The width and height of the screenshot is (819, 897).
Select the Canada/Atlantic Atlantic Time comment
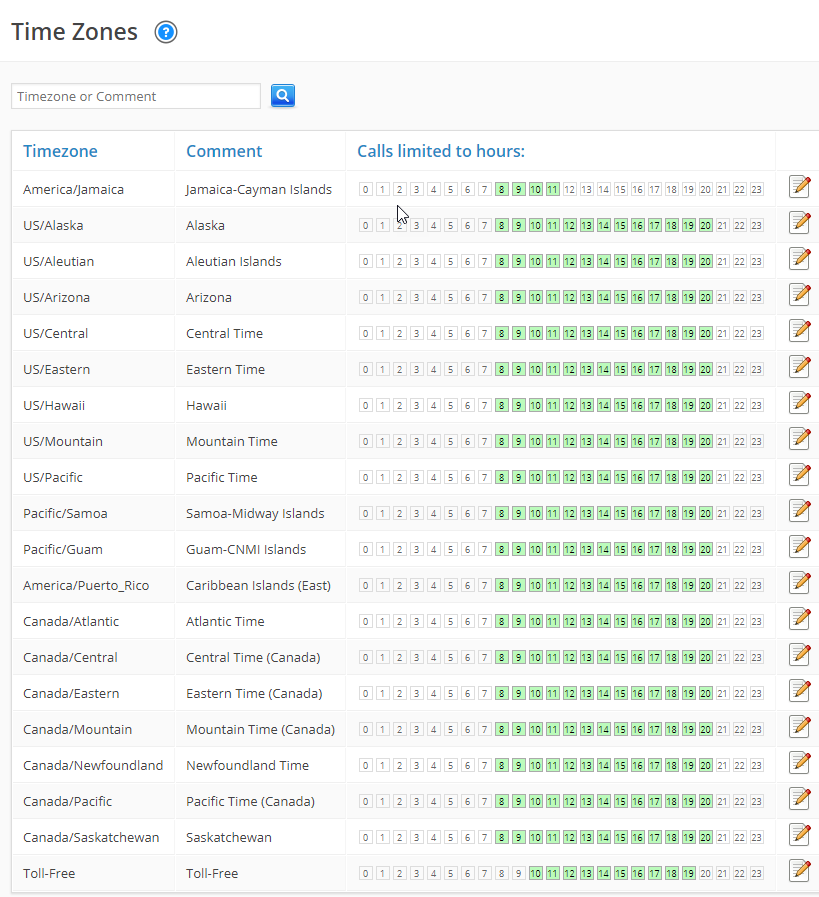click(225, 622)
